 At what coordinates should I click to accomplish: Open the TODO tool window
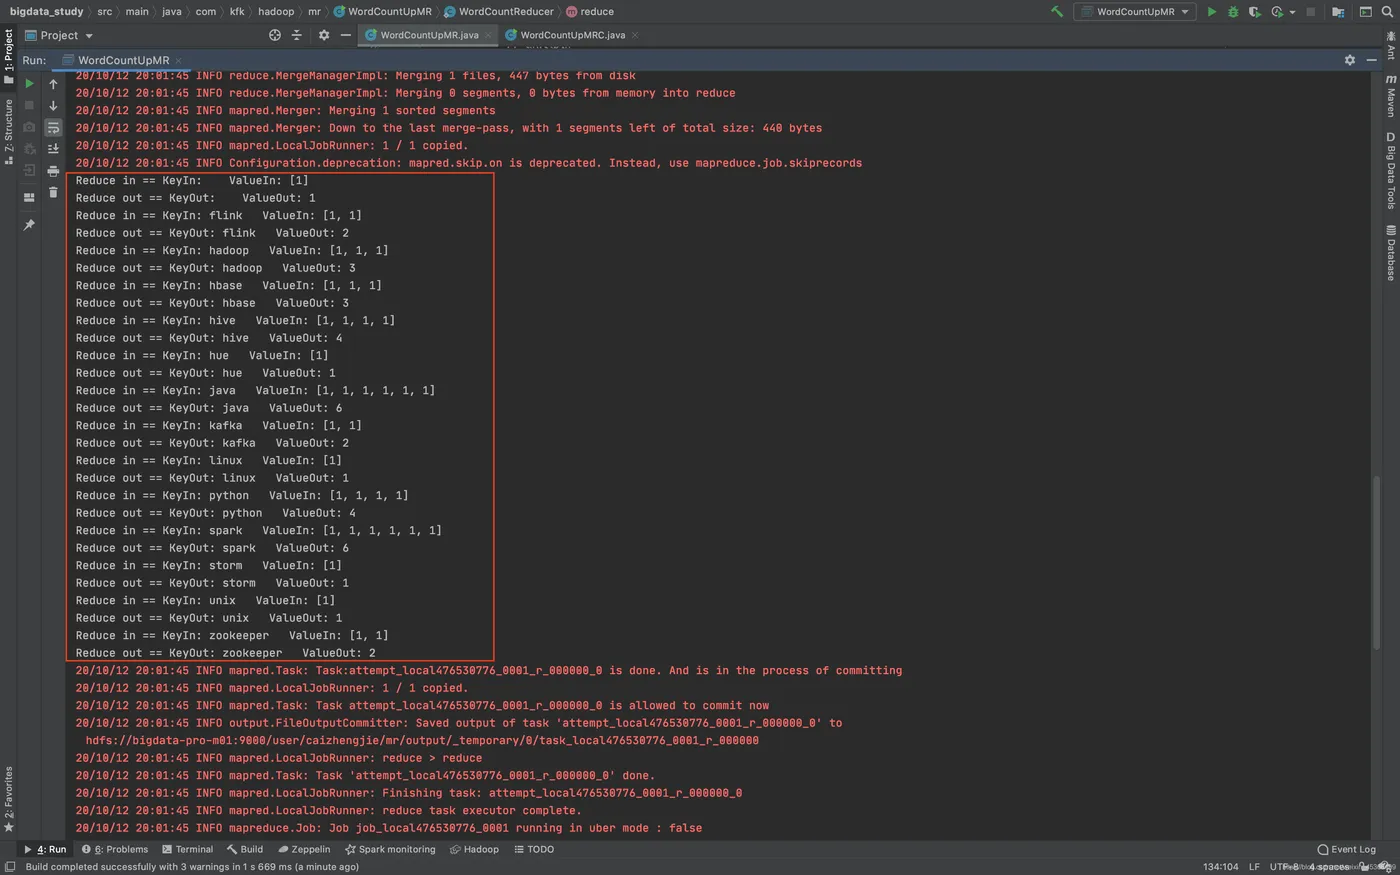pos(534,849)
